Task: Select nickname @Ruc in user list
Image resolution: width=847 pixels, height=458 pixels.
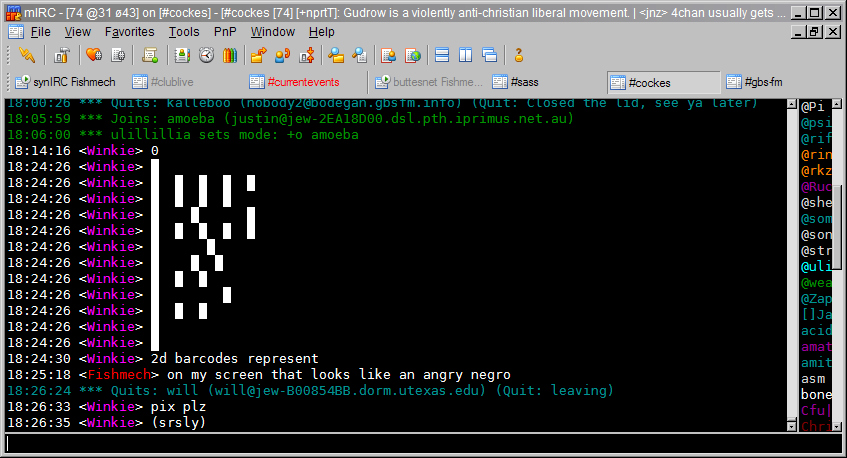Action: (x=816, y=187)
